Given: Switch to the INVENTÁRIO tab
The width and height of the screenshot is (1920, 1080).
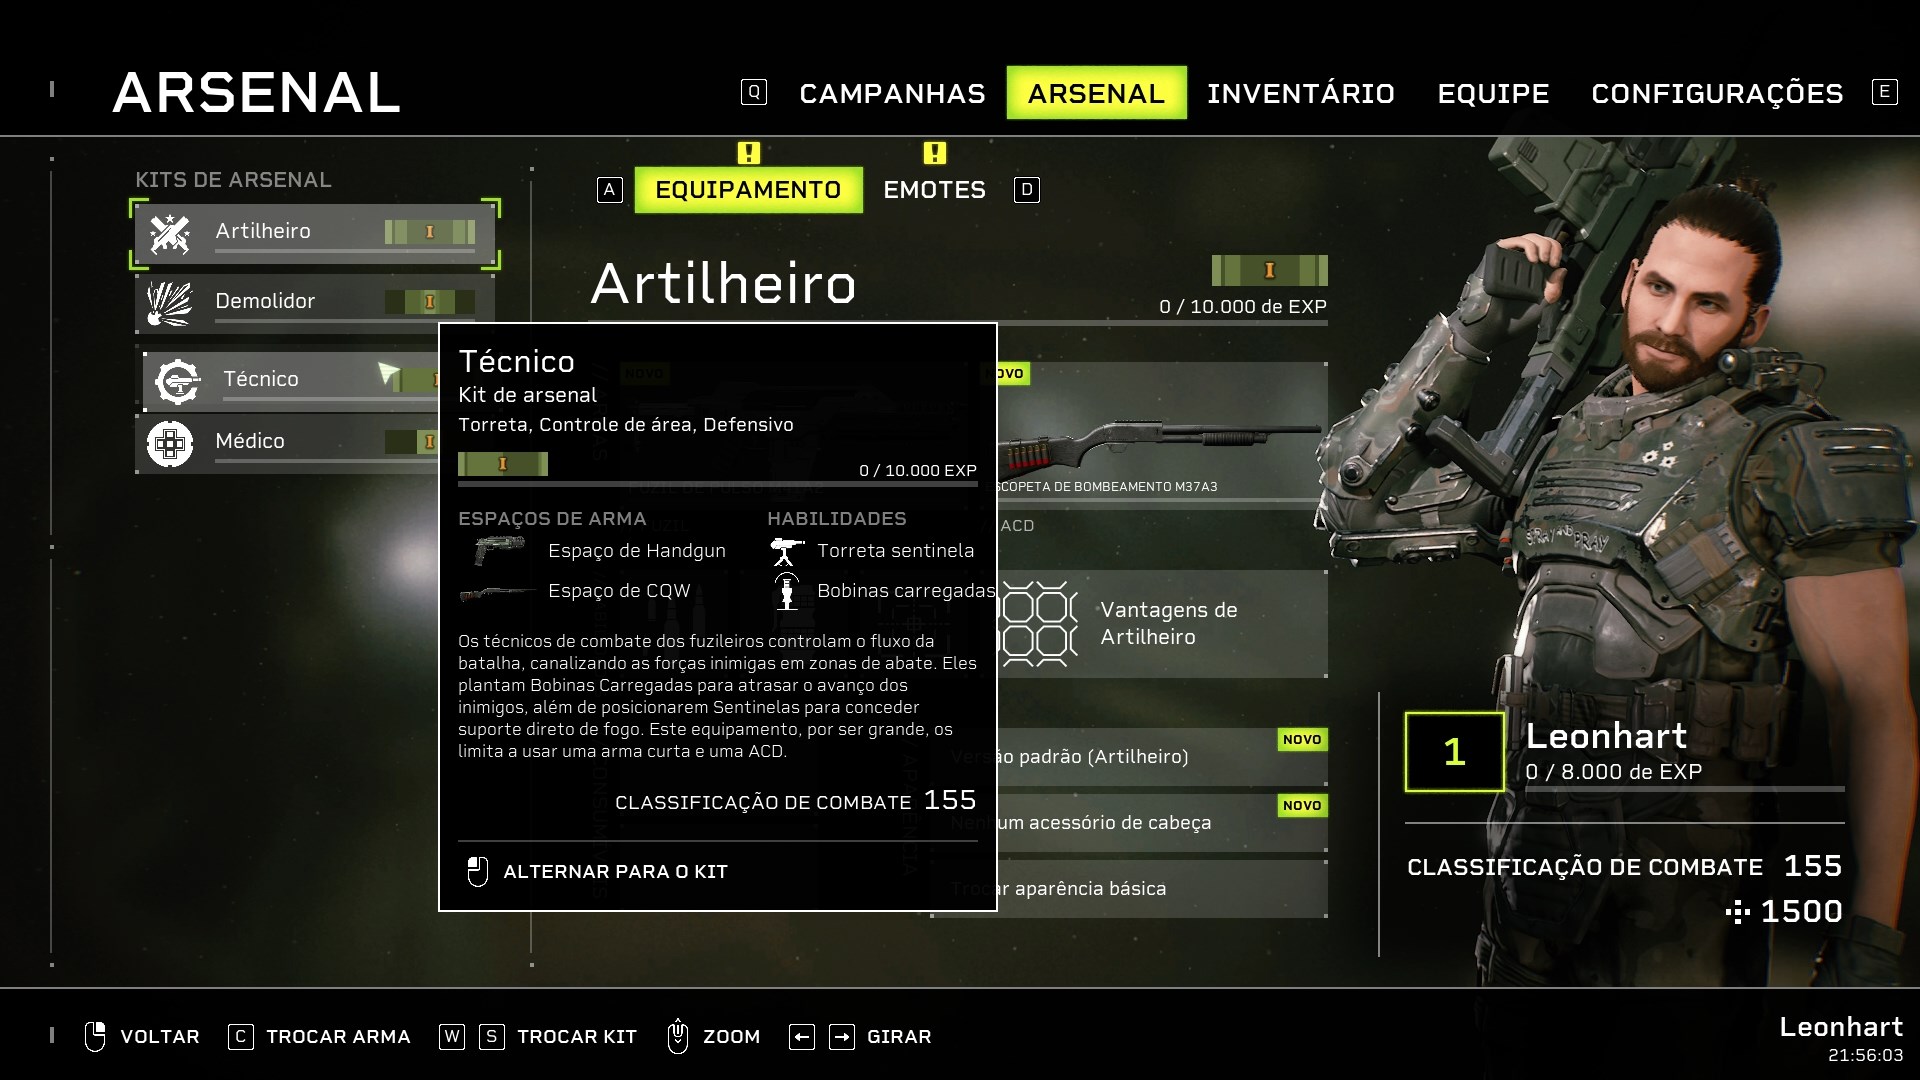Looking at the screenshot, I should tap(1300, 94).
